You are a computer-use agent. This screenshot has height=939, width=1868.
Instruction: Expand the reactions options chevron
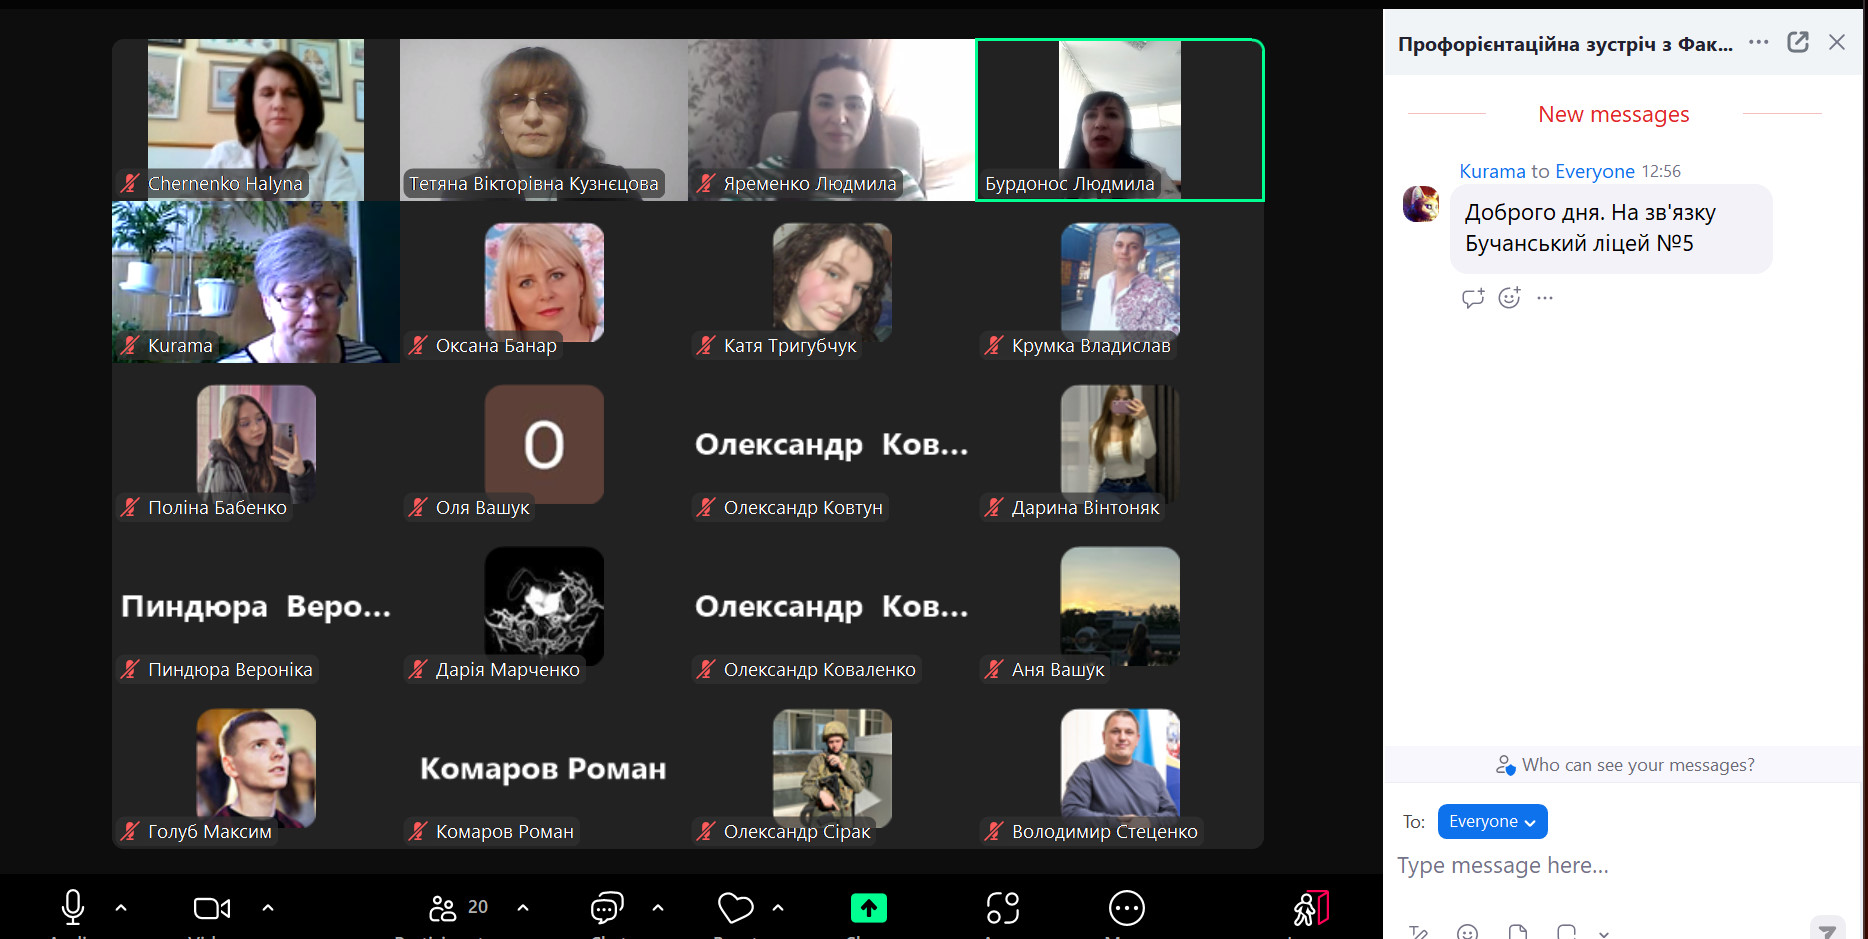click(778, 908)
